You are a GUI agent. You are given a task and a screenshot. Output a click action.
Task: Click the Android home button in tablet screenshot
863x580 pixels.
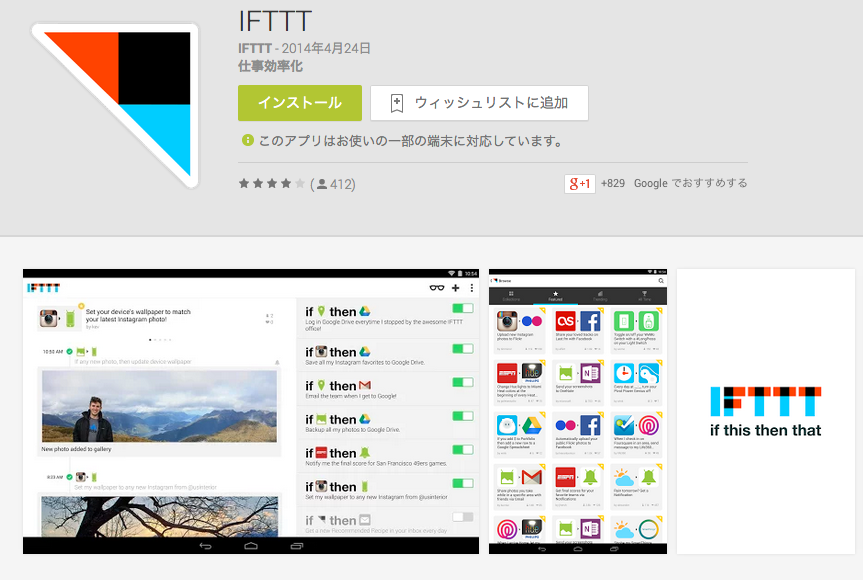coord(251,546)
